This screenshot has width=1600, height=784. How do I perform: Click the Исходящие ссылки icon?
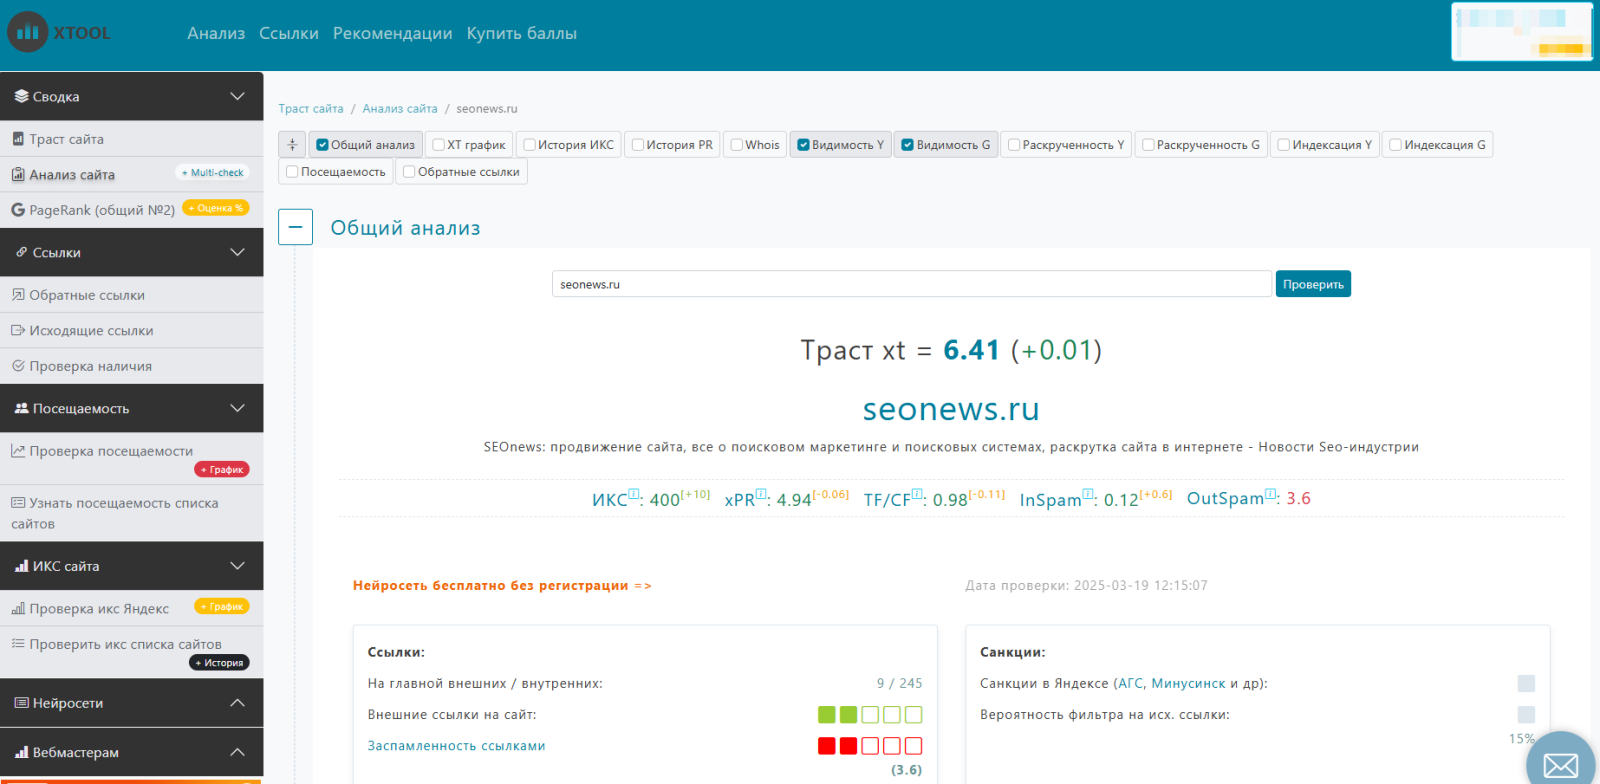[18, 330]
